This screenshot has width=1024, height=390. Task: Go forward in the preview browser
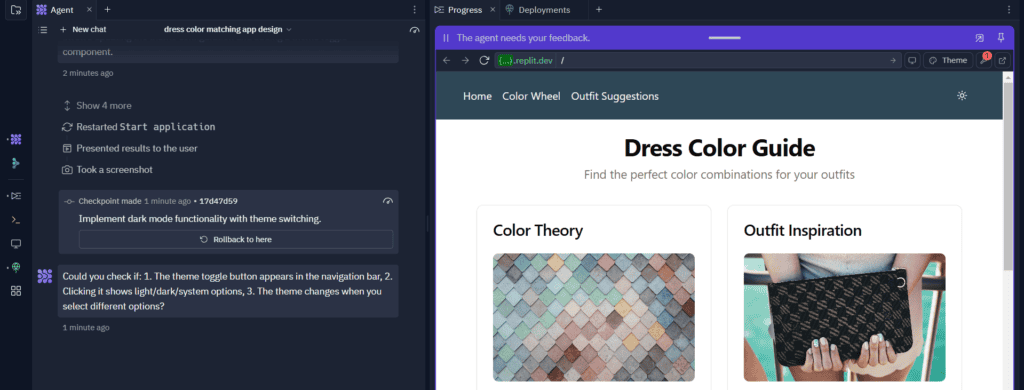click(465, 60)
